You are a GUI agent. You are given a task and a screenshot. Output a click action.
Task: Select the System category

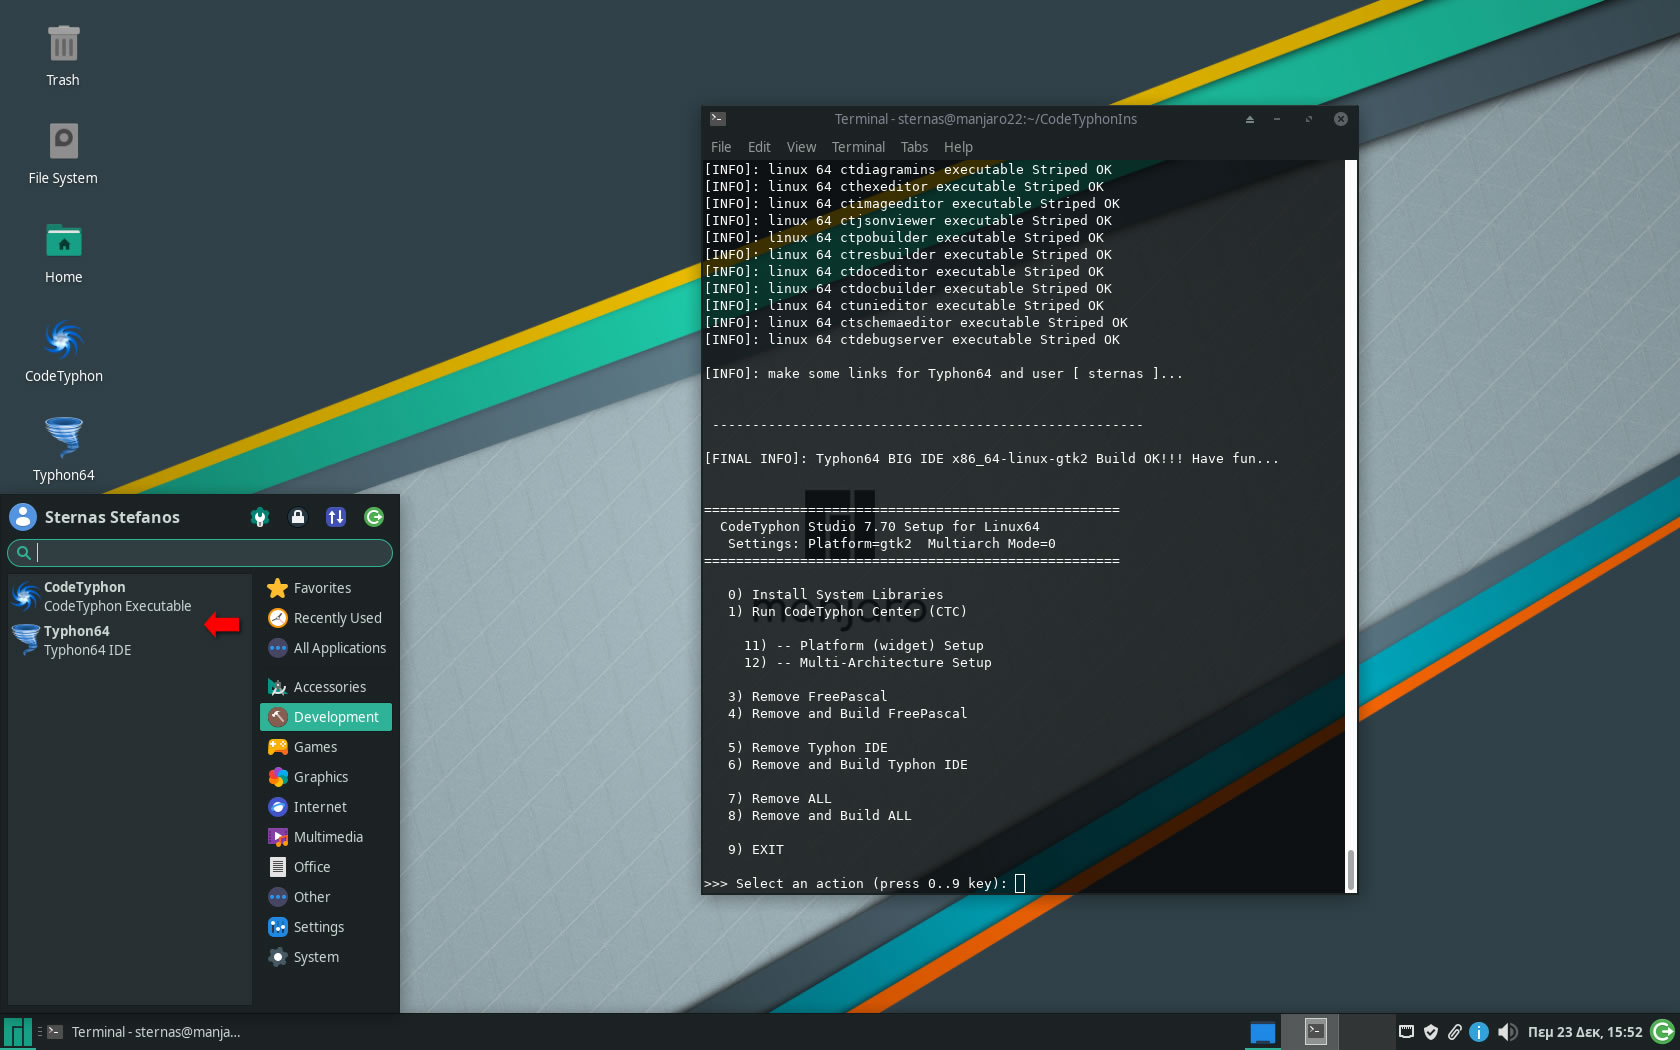click(x=325, y=957)
